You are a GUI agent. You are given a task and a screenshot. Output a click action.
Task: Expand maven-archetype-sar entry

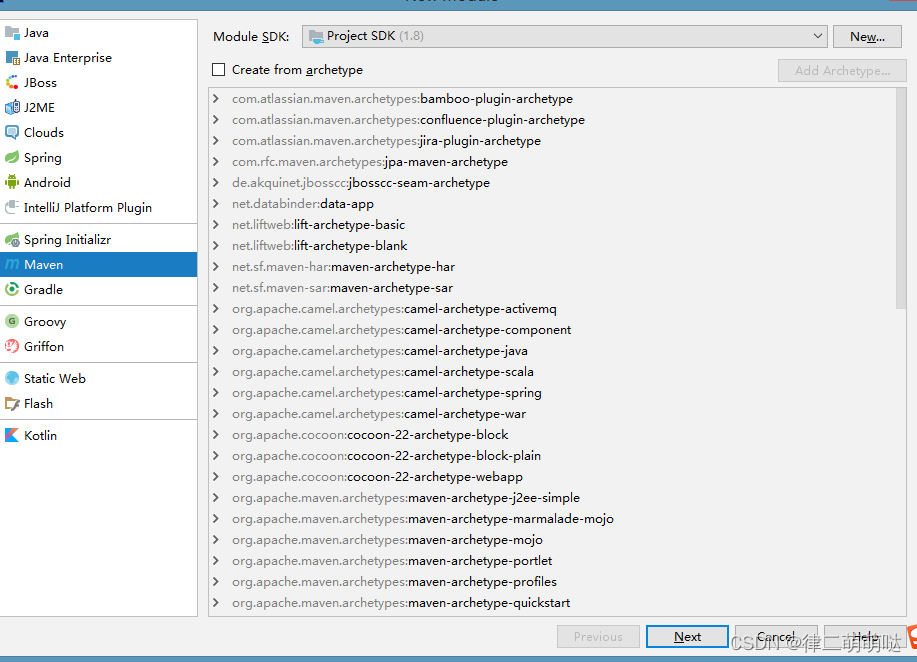tap(216, 288)
